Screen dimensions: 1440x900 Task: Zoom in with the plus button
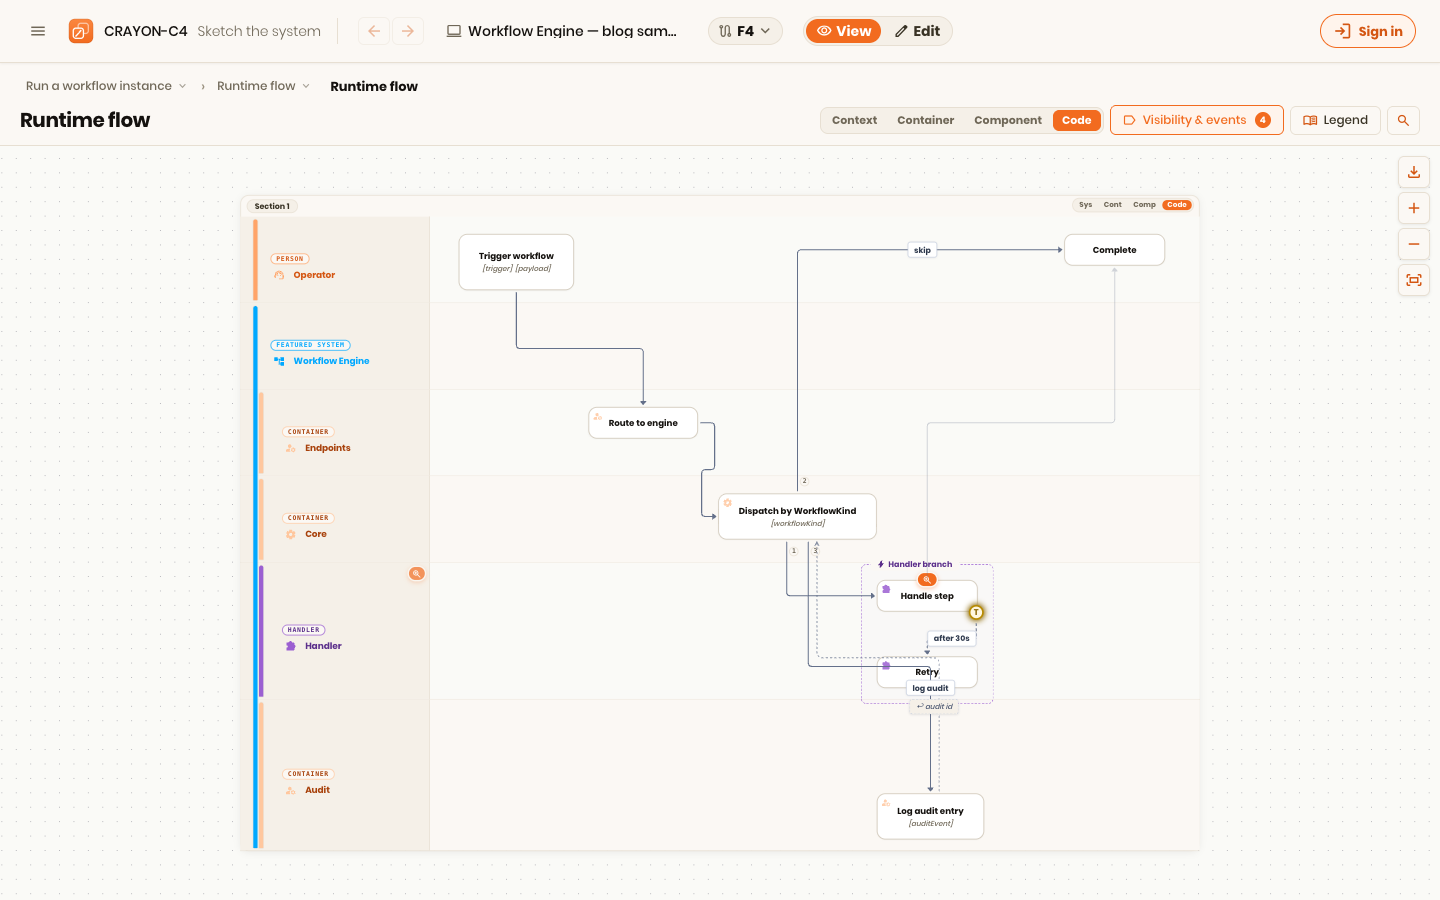(x=1414, y=208)
